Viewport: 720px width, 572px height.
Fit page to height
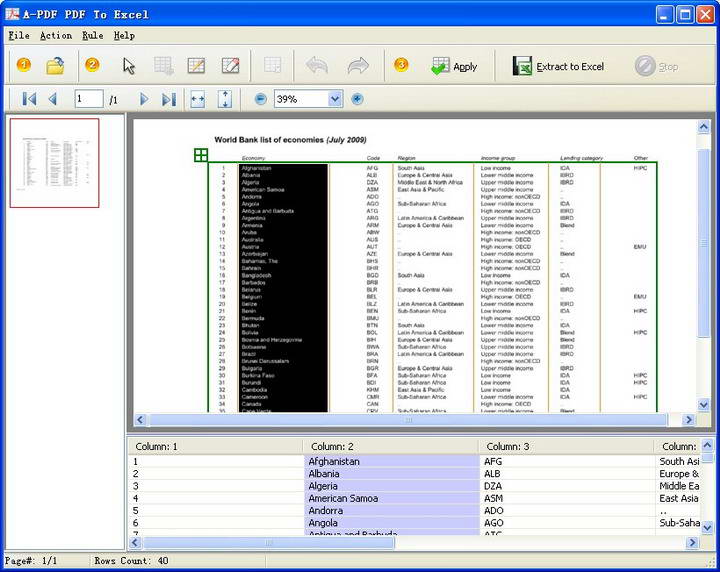(x=225, y=99)
